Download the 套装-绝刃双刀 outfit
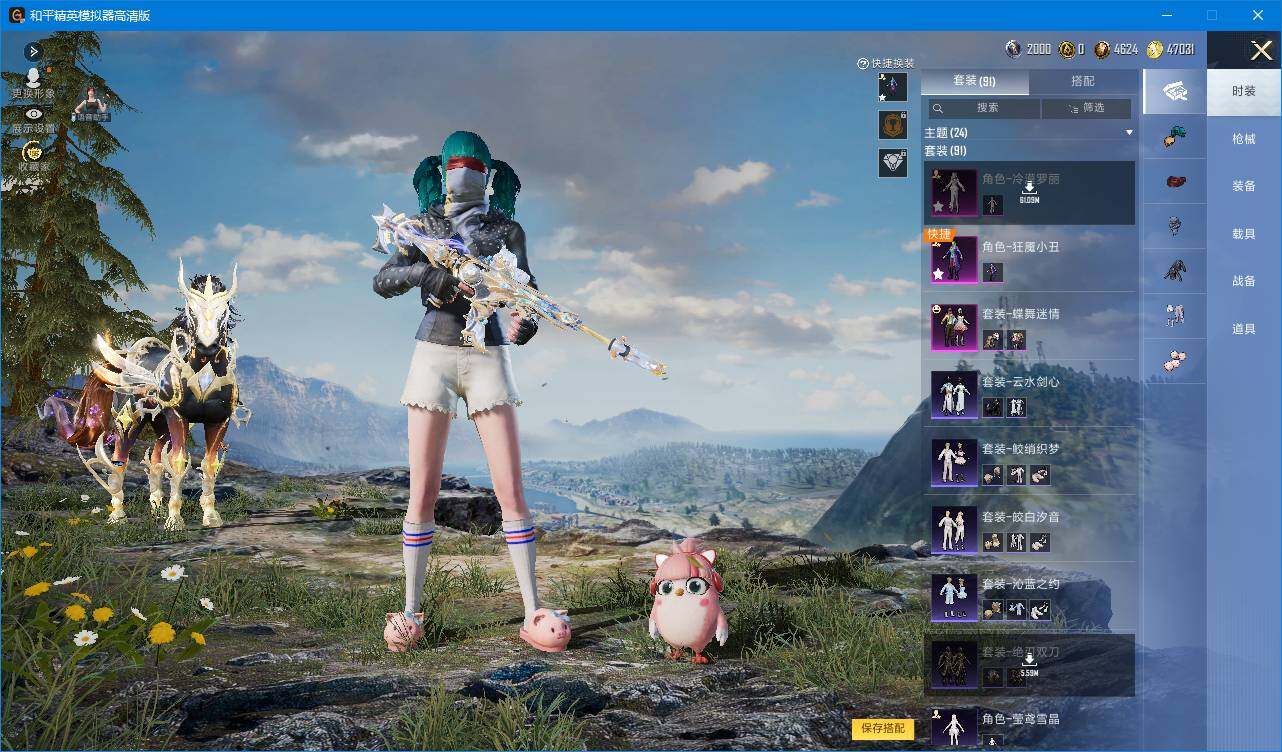 [x=1029, y=666]
